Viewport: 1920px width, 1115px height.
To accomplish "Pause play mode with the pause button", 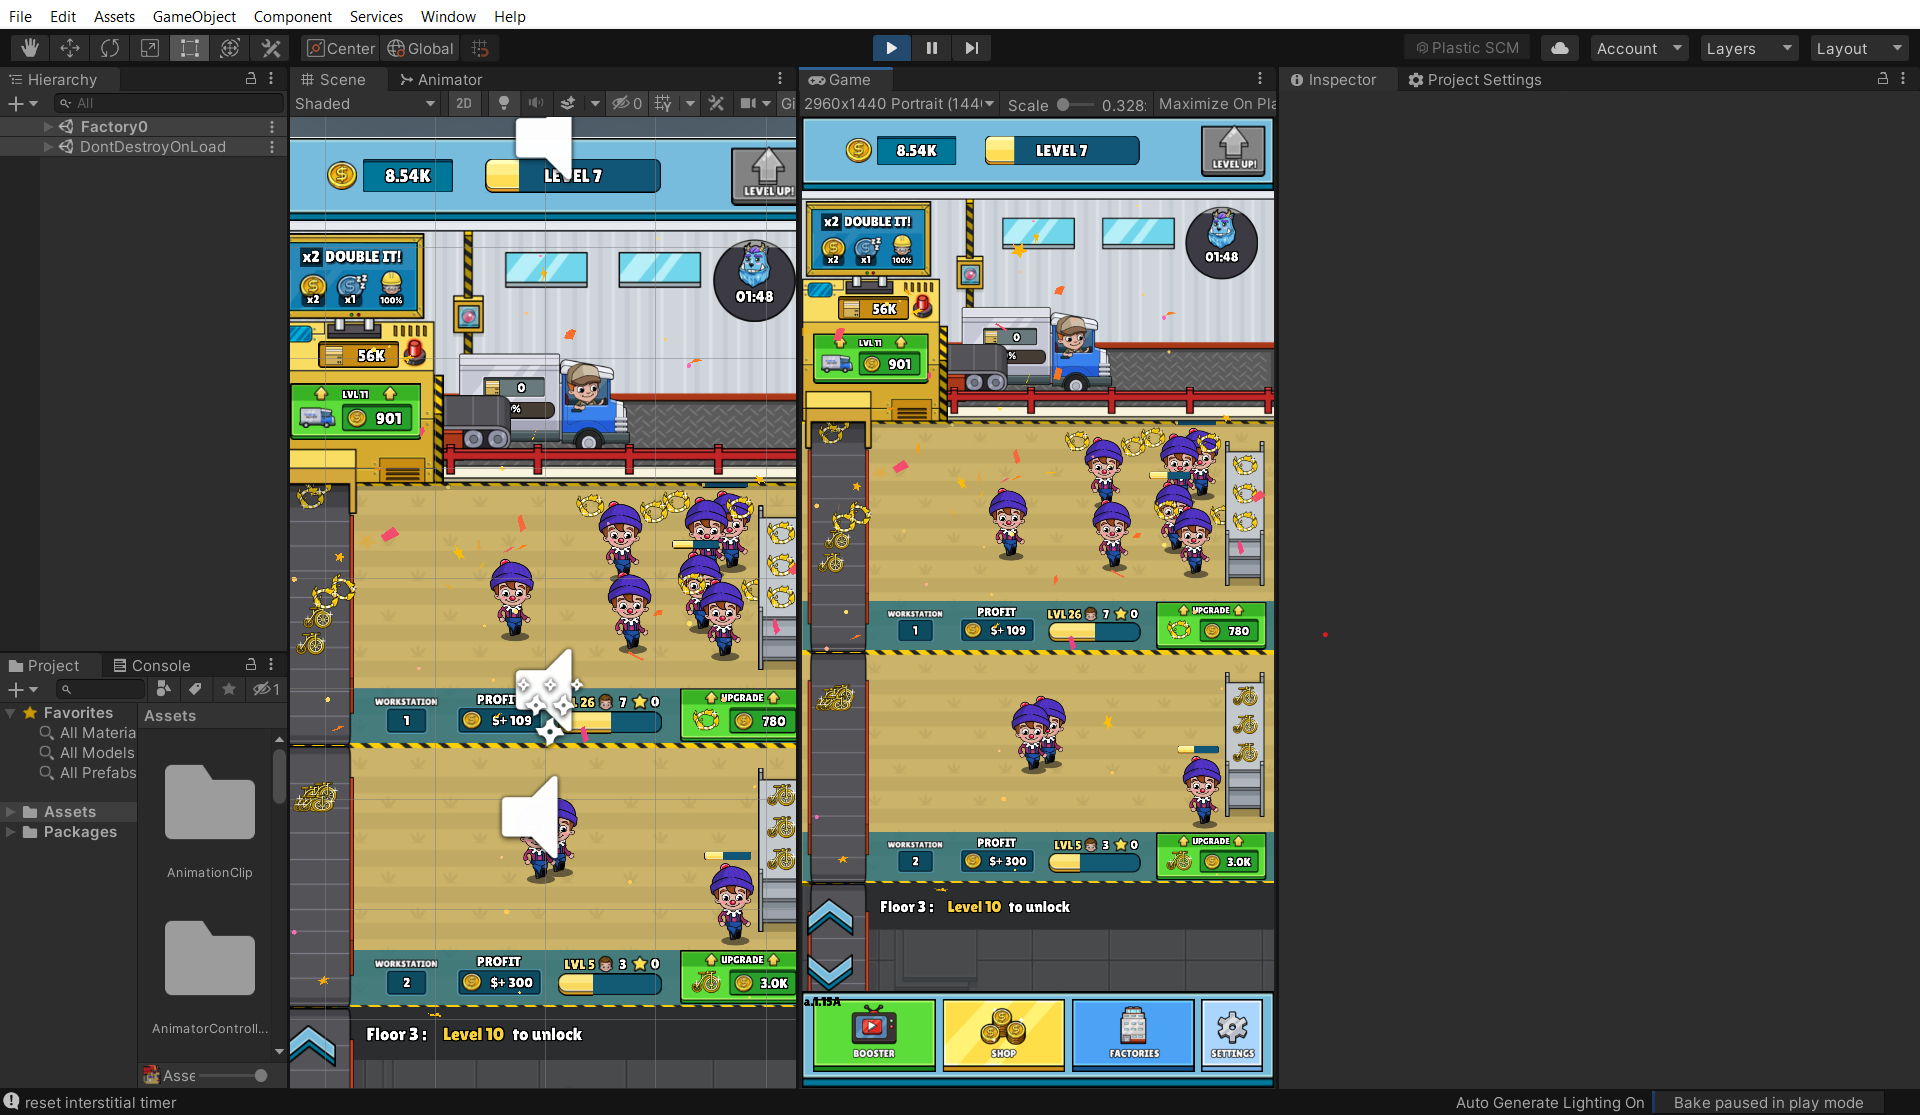I will pyautogui.click(x=931, y=47).
